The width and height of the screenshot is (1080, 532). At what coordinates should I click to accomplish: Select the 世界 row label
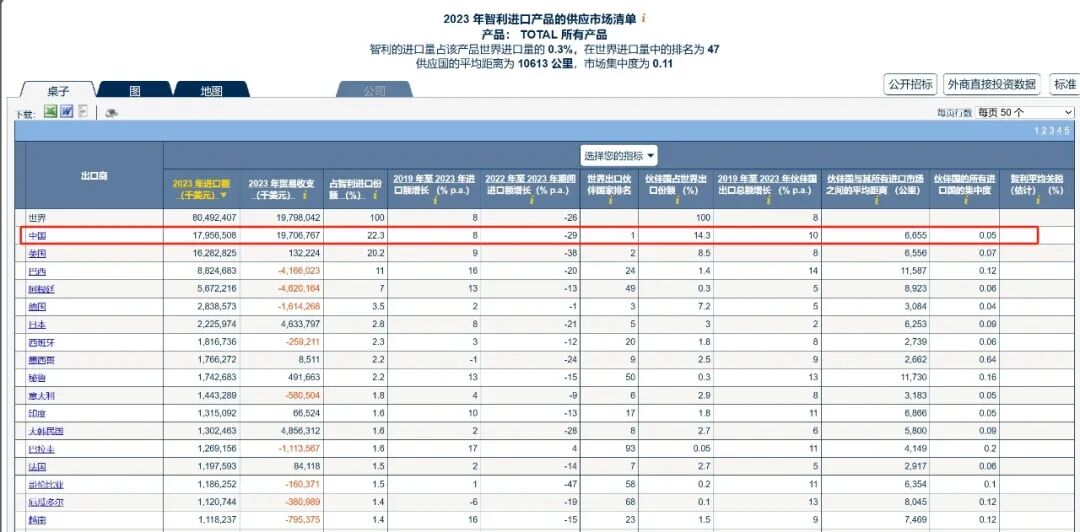37,218
